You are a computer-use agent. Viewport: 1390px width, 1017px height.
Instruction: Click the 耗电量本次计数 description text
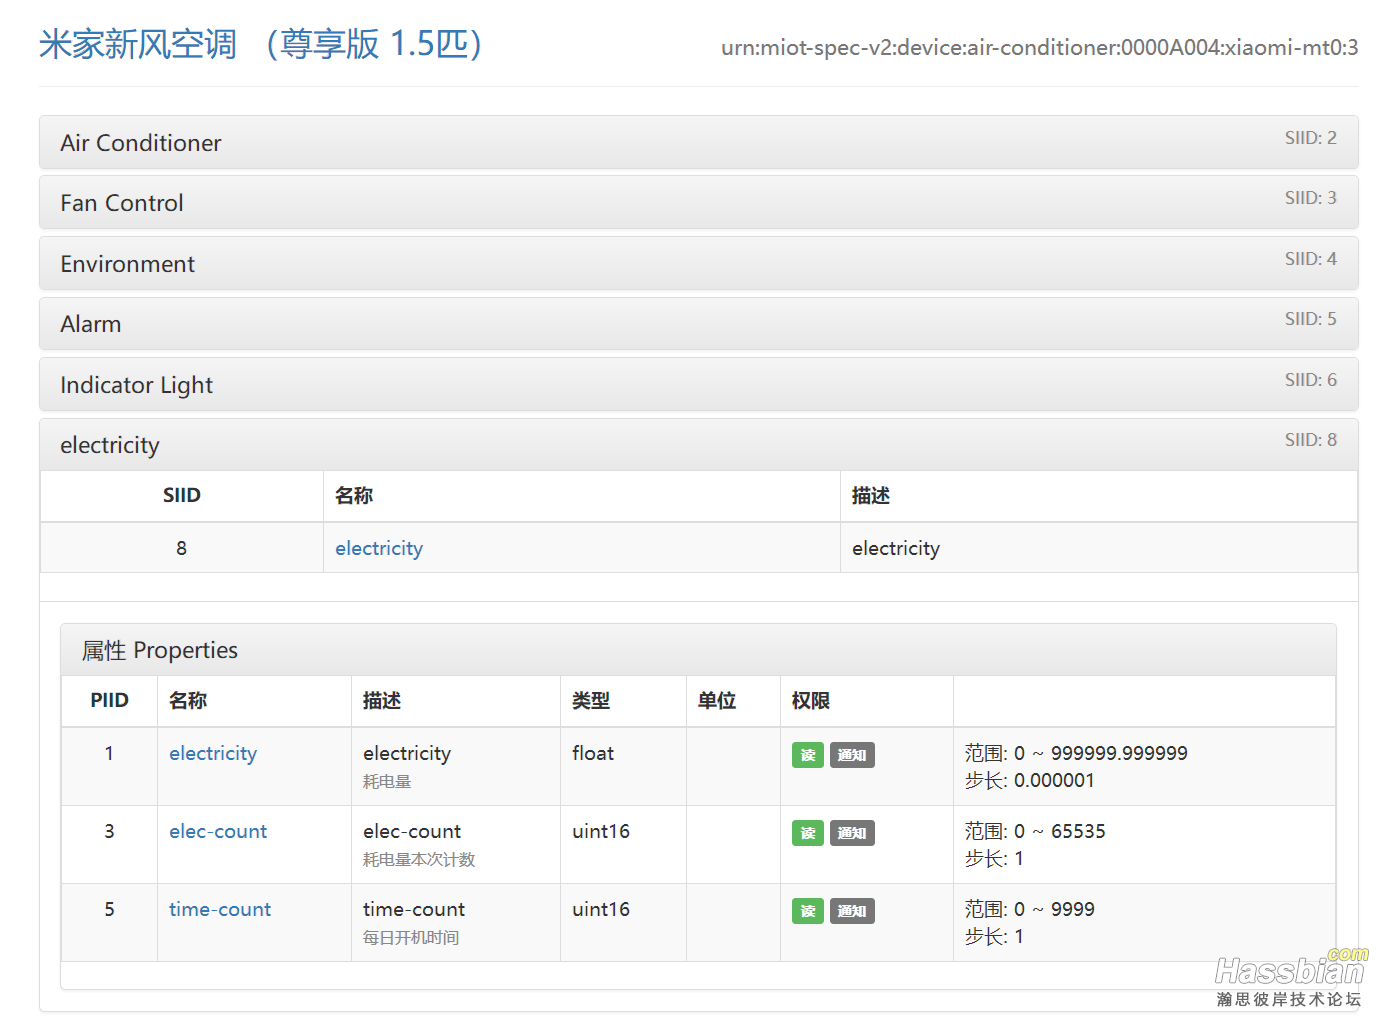419,859
